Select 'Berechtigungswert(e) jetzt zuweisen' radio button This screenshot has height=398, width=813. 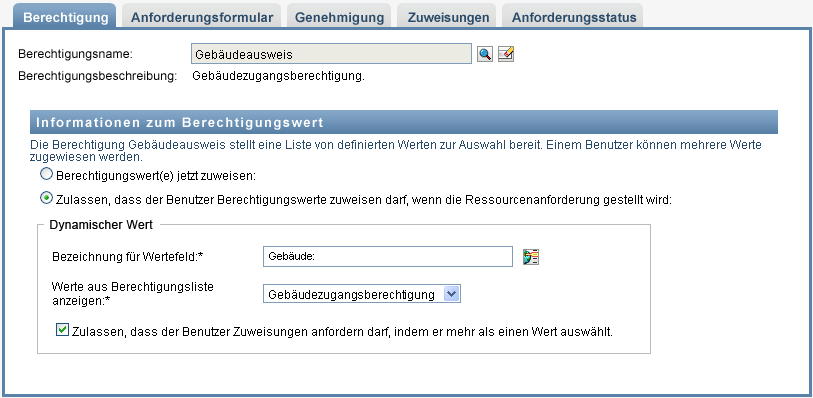[x=47, y=175]
